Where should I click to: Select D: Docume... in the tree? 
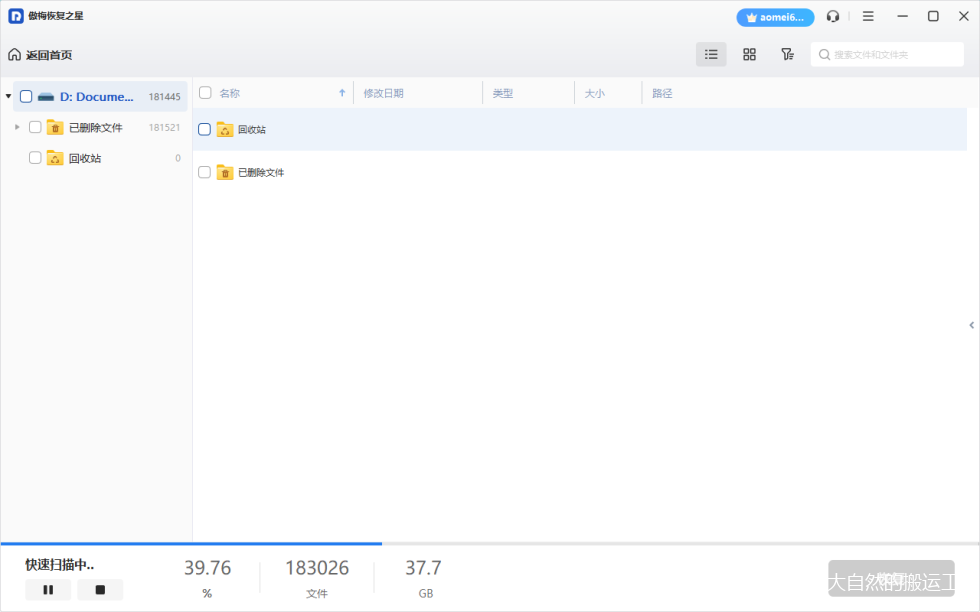point(96,97)
